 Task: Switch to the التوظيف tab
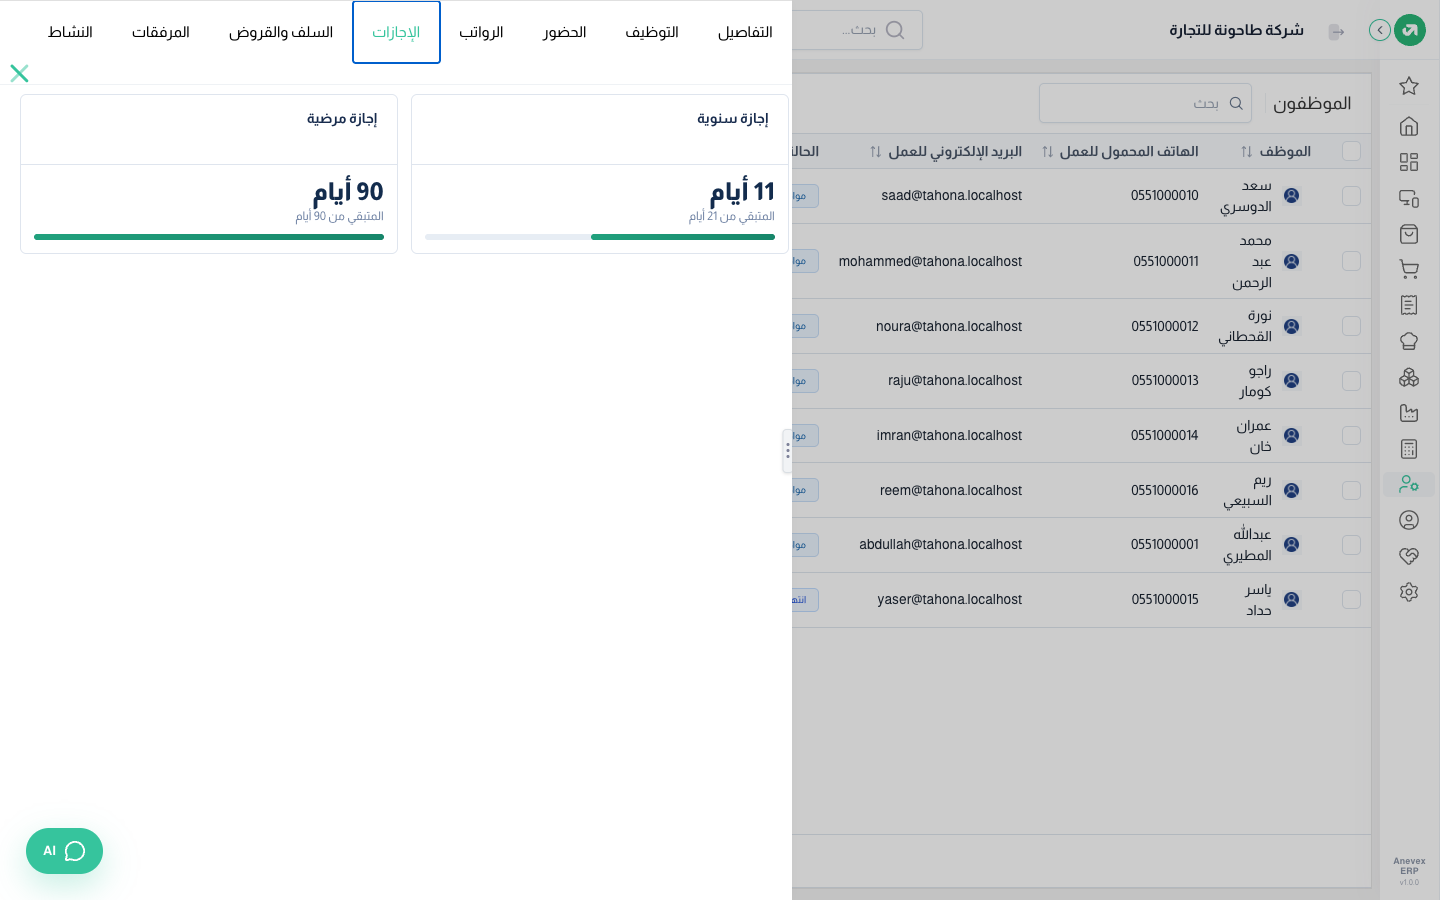(x=652, y=32)
